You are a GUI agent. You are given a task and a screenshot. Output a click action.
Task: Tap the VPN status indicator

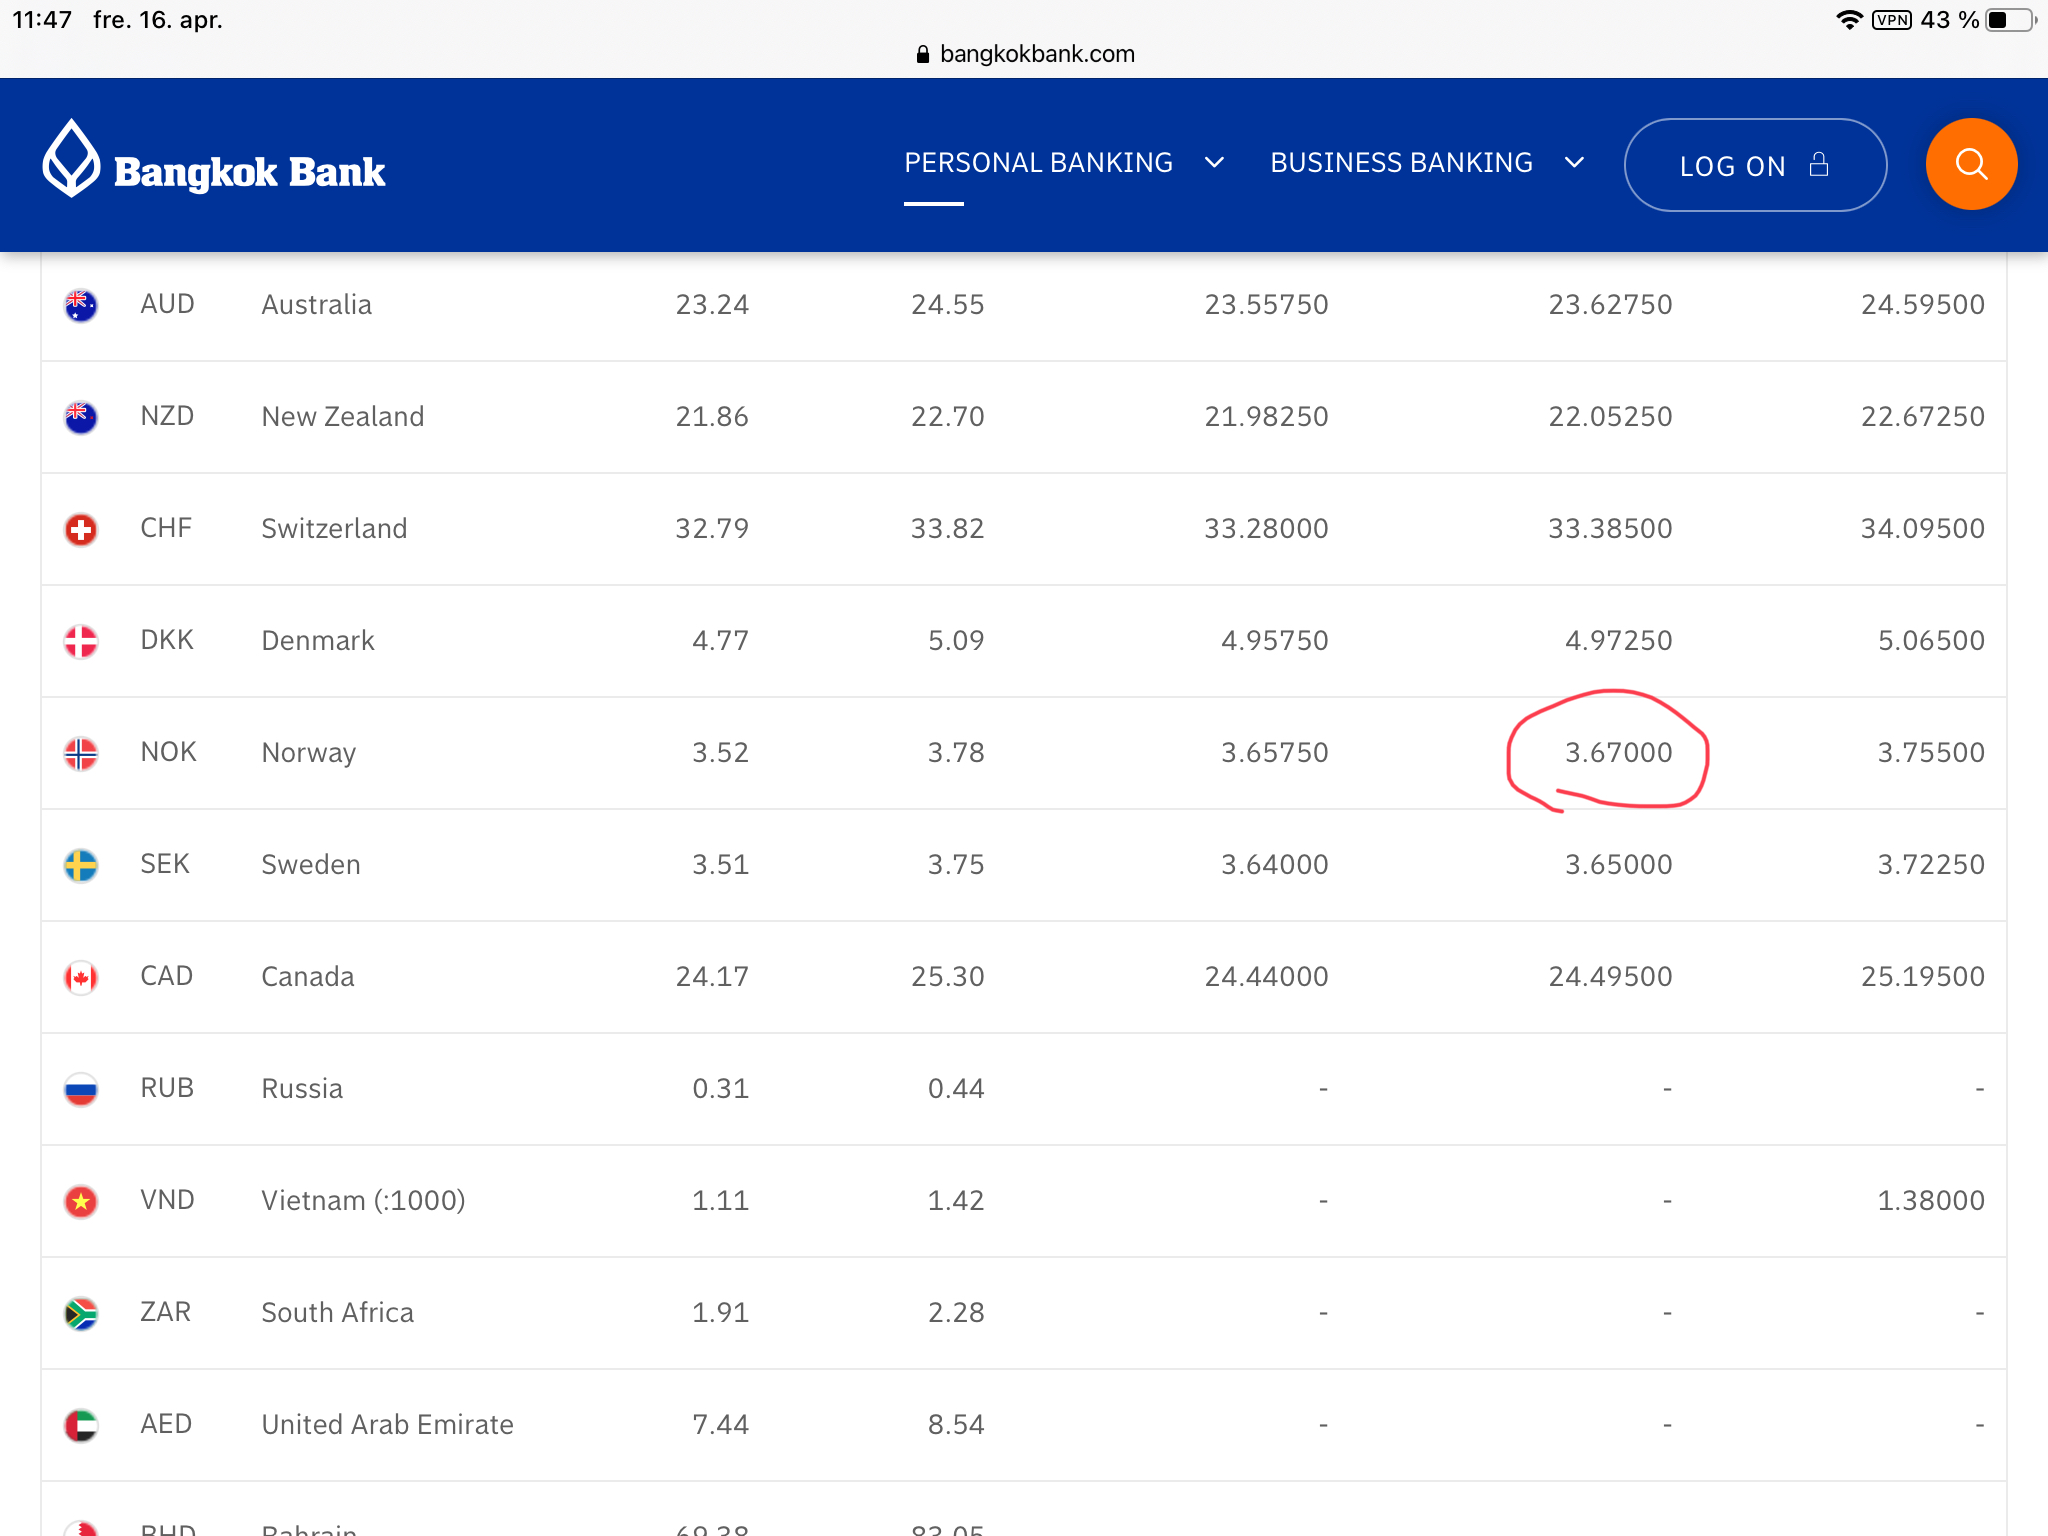click(x=1891, y=20)
